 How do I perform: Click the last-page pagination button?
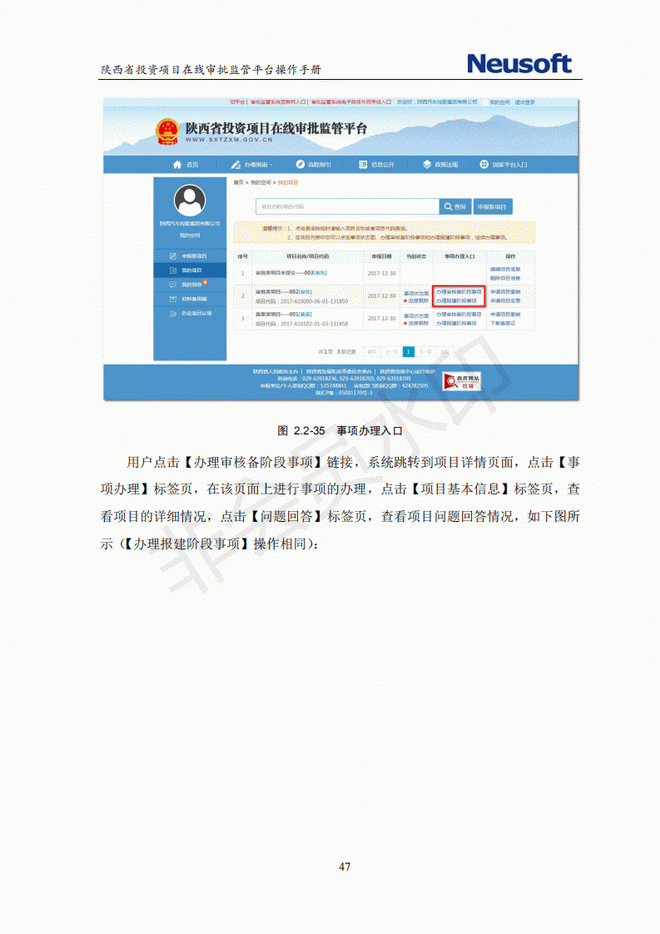coord(445,351)
